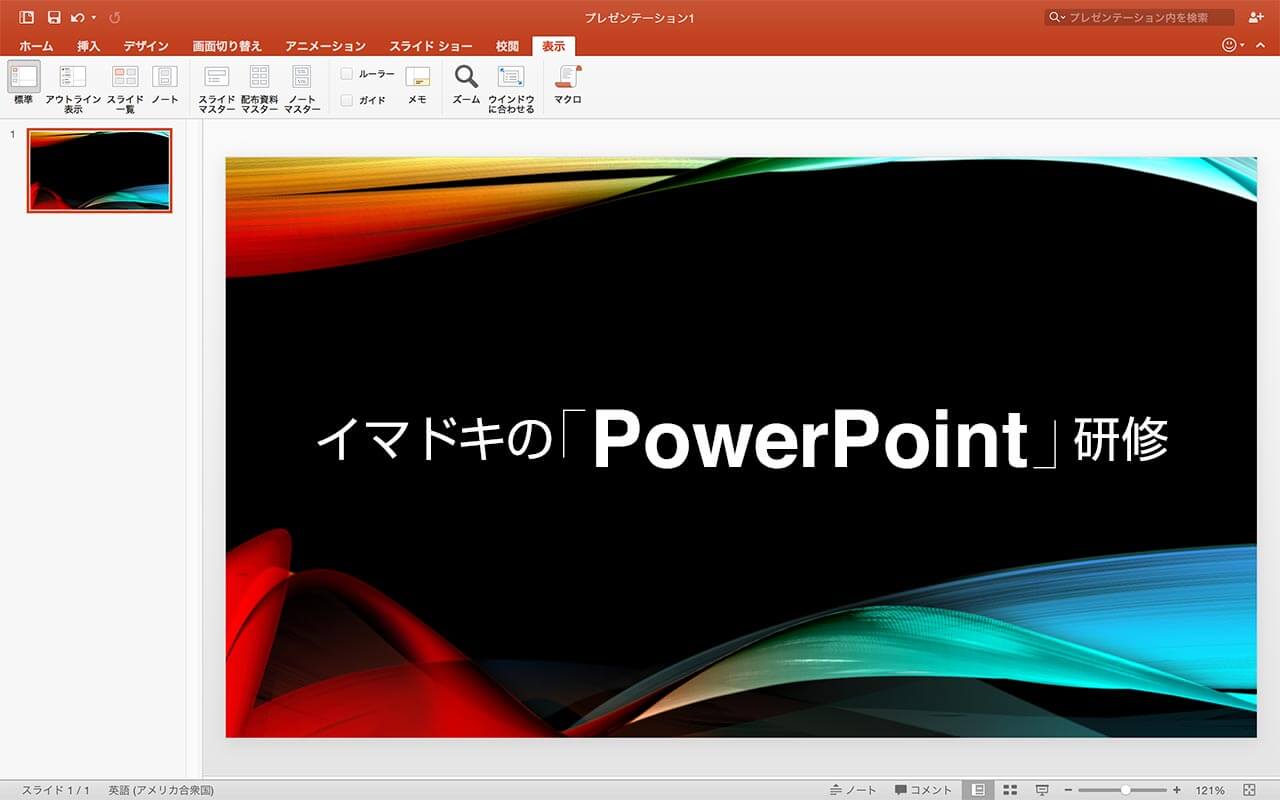The width and height of the screenshot is (1280, 800).
Task: Select the 標準 (Normal) view icon
Action: pyautogui.click(x=24, y=77)
